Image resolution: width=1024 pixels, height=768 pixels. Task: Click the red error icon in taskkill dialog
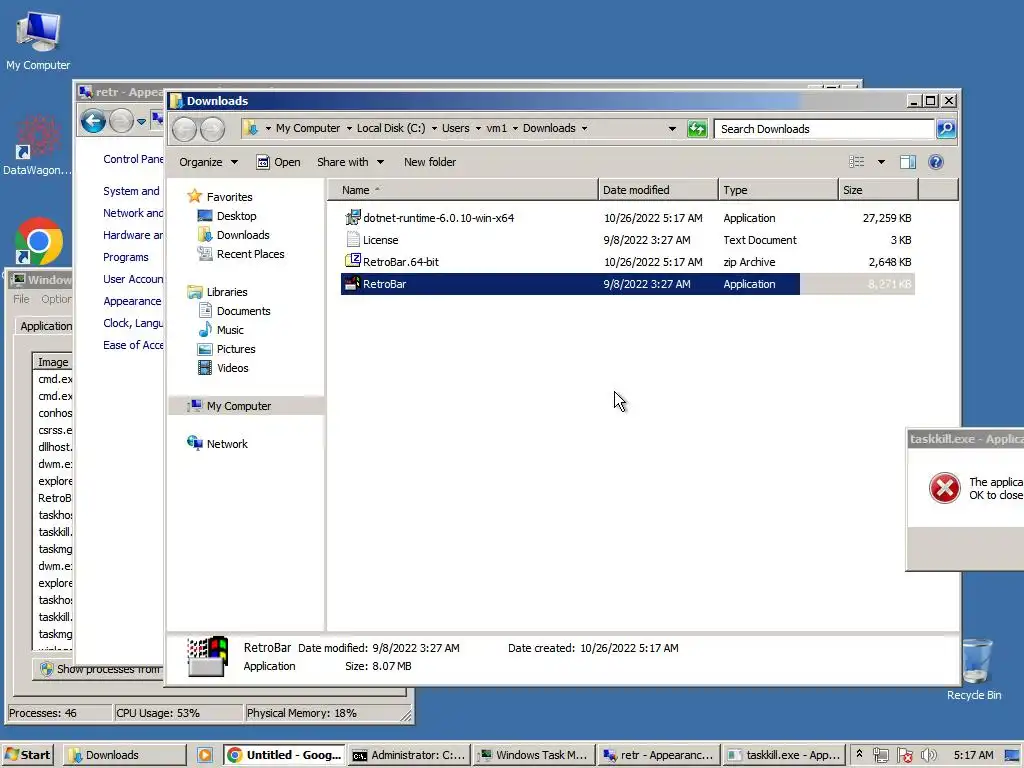tap(944, 488)
